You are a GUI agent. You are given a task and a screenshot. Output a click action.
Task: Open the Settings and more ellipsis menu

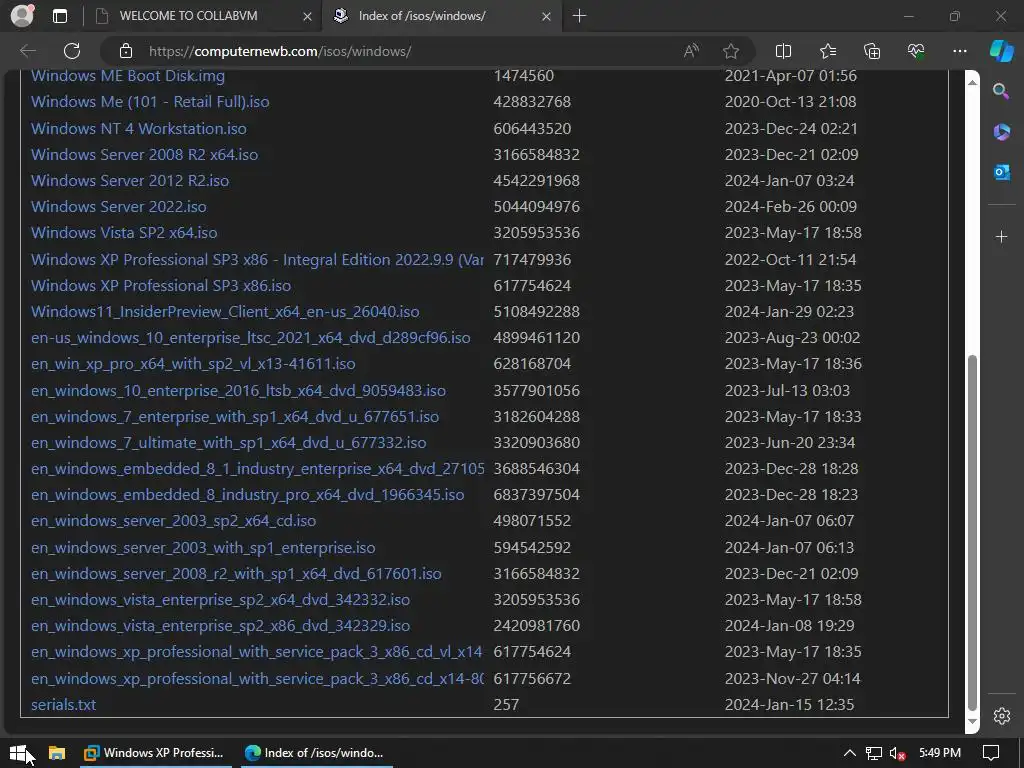coord(959,51)
